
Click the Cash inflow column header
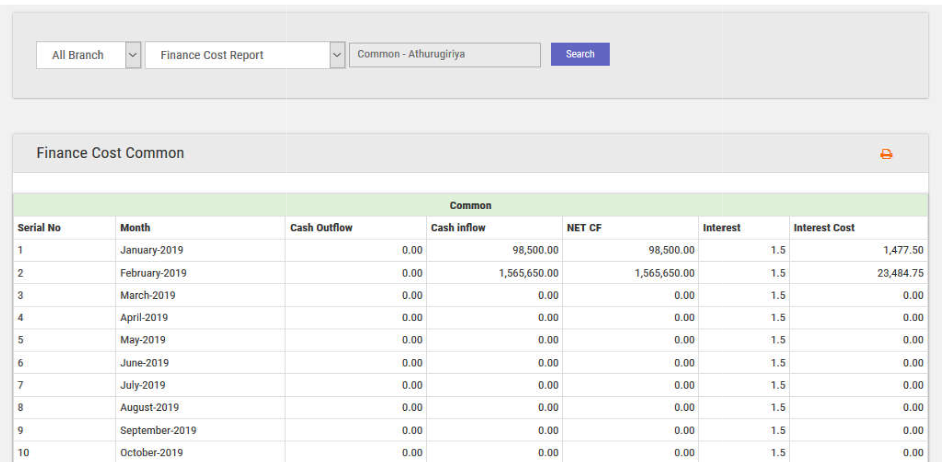[x=458, y=228]
